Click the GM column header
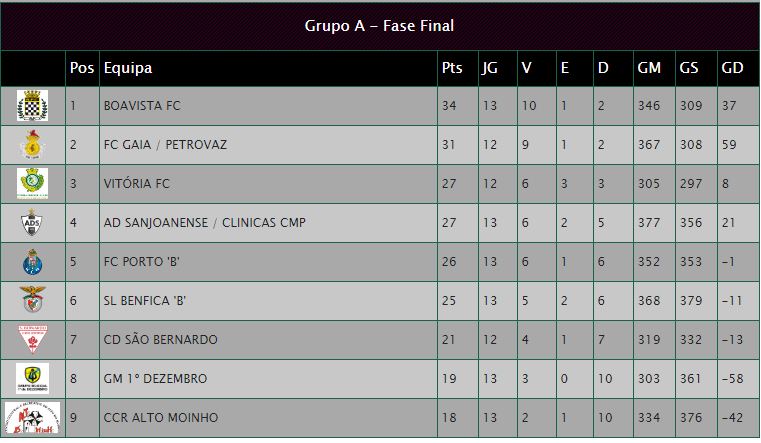This screenshot has height=443, width=761. (x=649, y=68)
